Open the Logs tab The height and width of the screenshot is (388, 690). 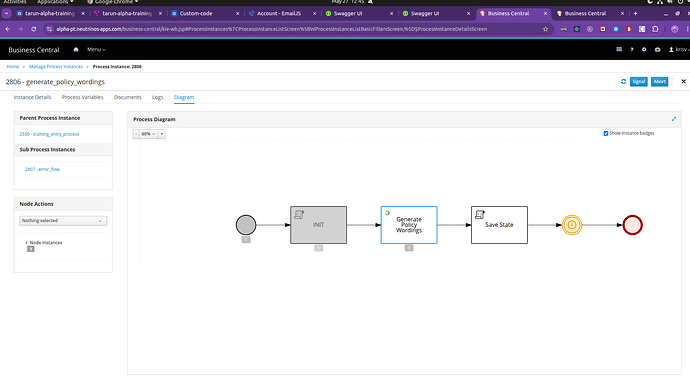coord(158,97)
